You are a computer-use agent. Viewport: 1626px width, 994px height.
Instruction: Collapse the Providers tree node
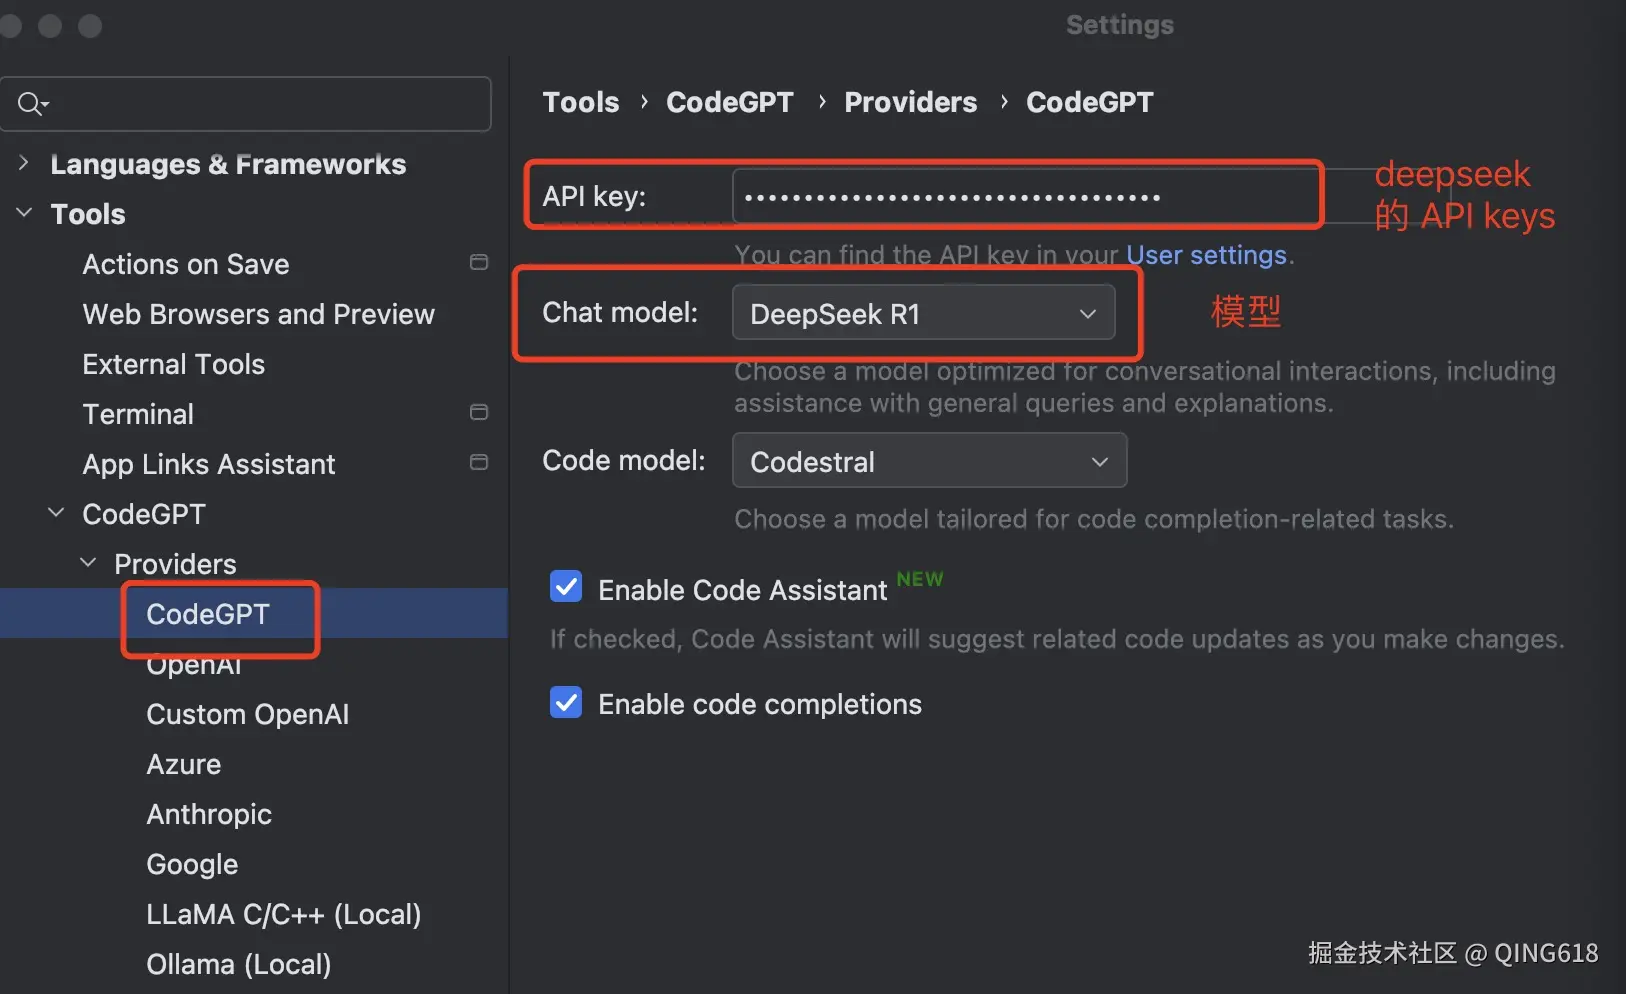click(x=88, y=563)
